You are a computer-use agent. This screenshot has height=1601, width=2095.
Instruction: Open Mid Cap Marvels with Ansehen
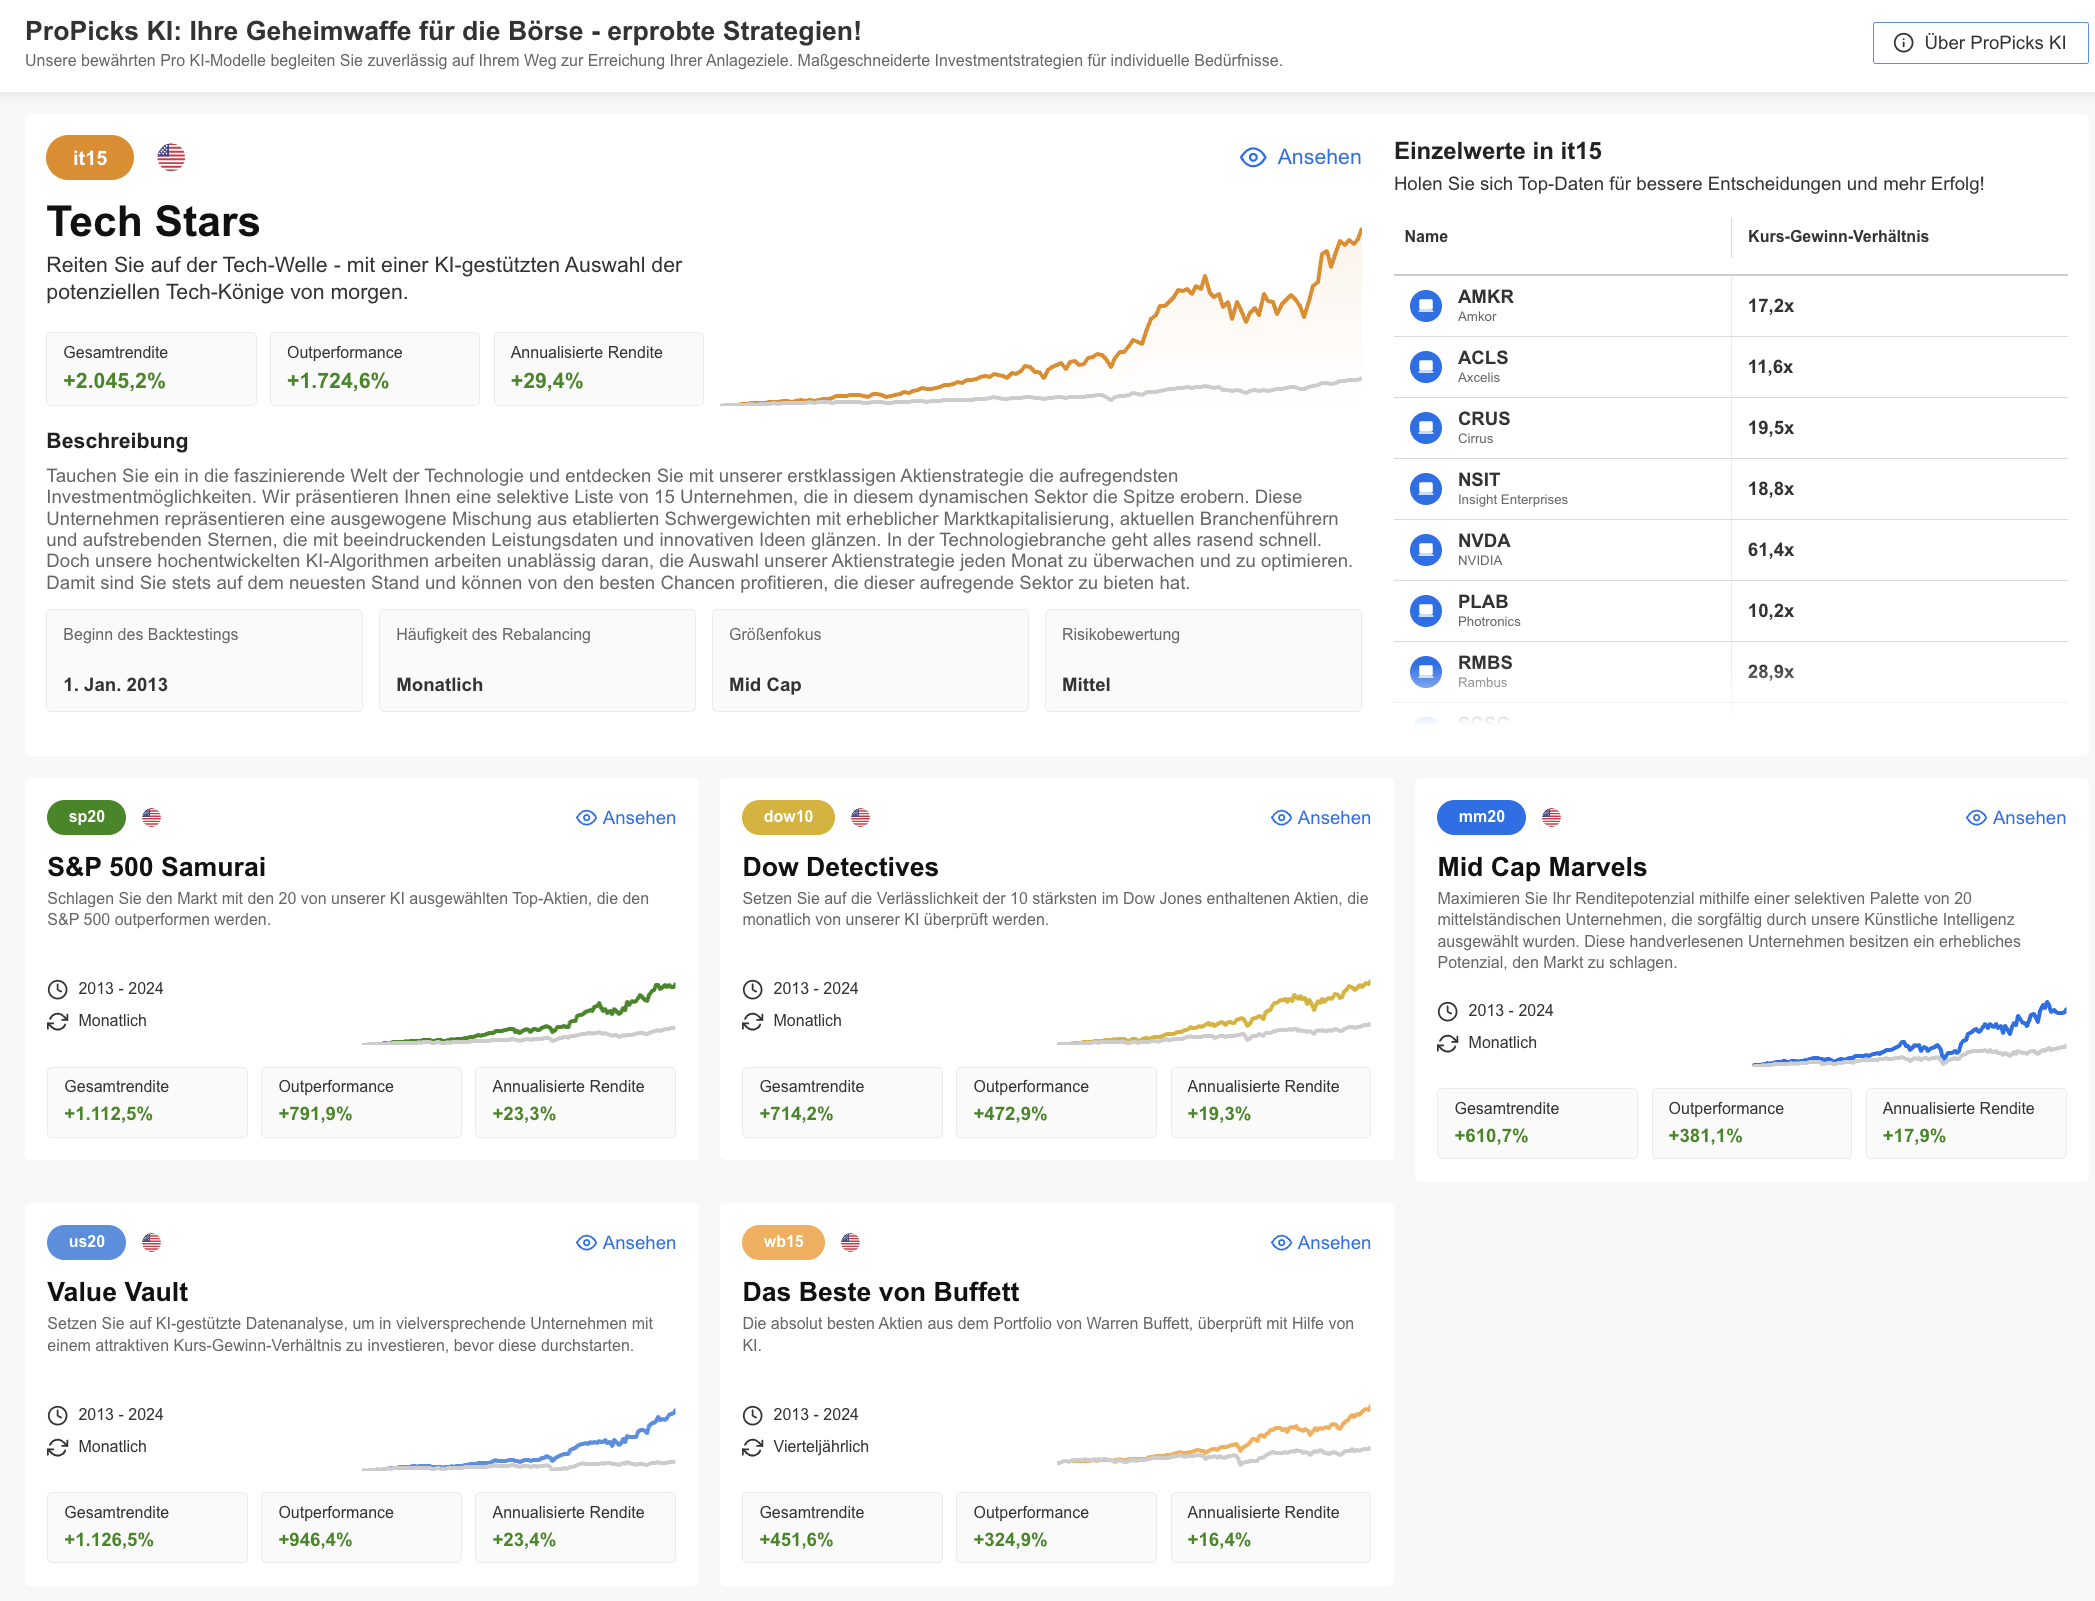tap(2016, 818)
